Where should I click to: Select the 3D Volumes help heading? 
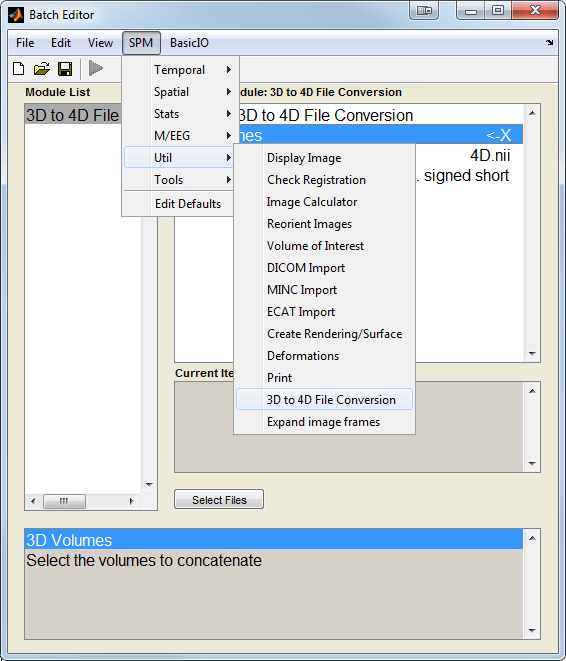pos(274,539)
